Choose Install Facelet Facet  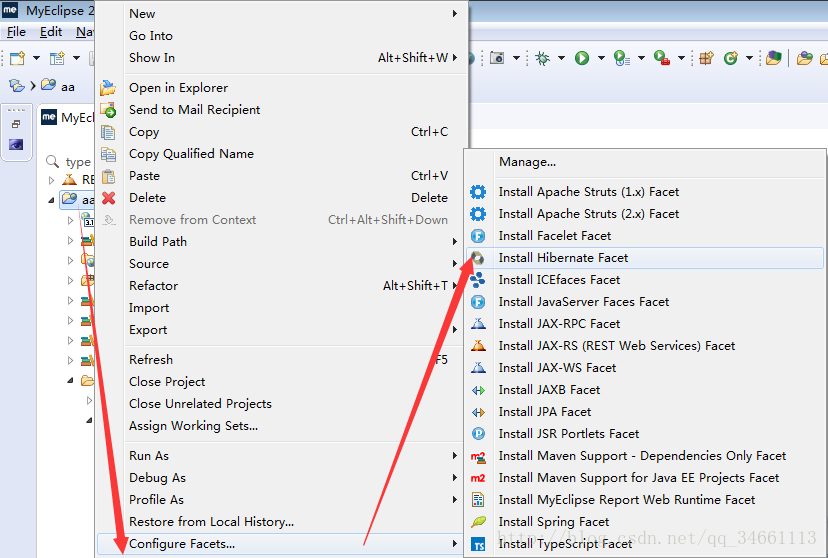click(645, 236)
